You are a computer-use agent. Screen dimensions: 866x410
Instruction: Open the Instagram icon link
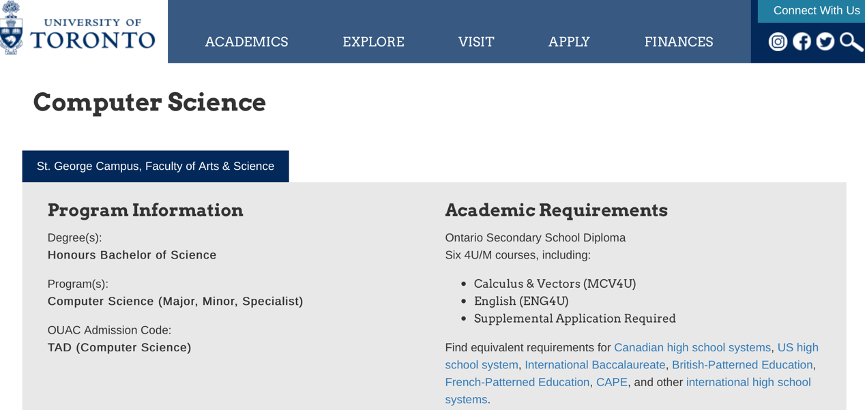778,41
